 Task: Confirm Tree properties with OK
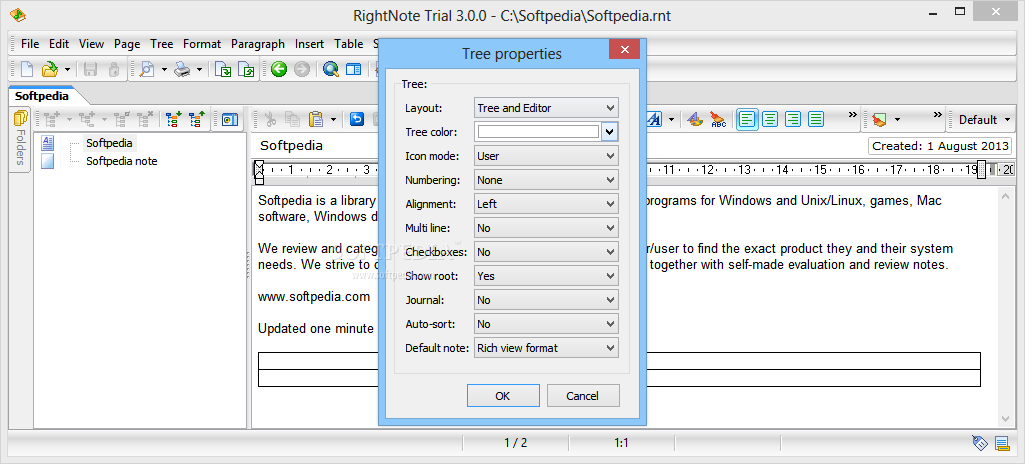pos(503,395)
